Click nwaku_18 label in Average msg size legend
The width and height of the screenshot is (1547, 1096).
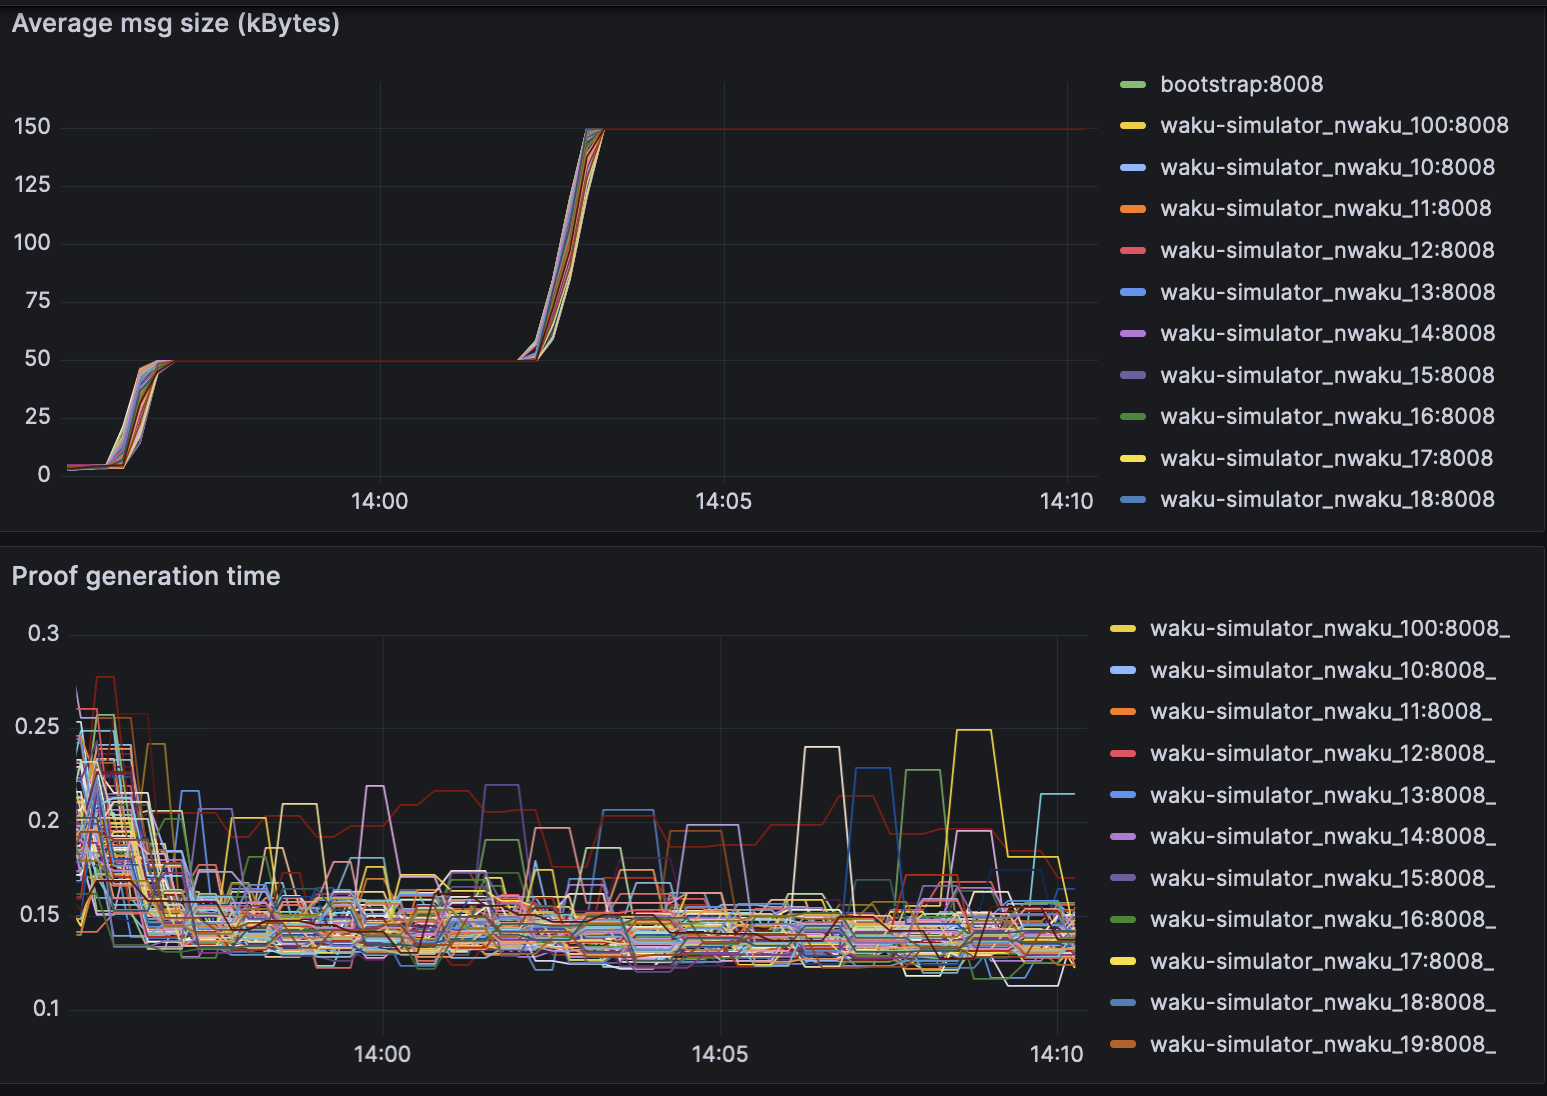click(x=1327, y=500)
